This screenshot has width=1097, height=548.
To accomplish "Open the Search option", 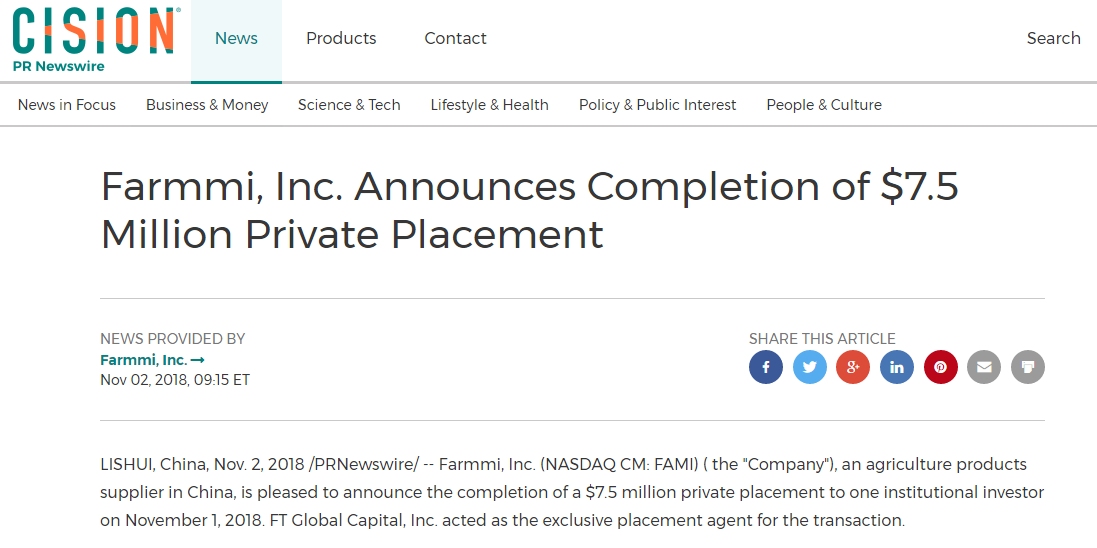I will pyautogui.click(x=1054, y=38).
